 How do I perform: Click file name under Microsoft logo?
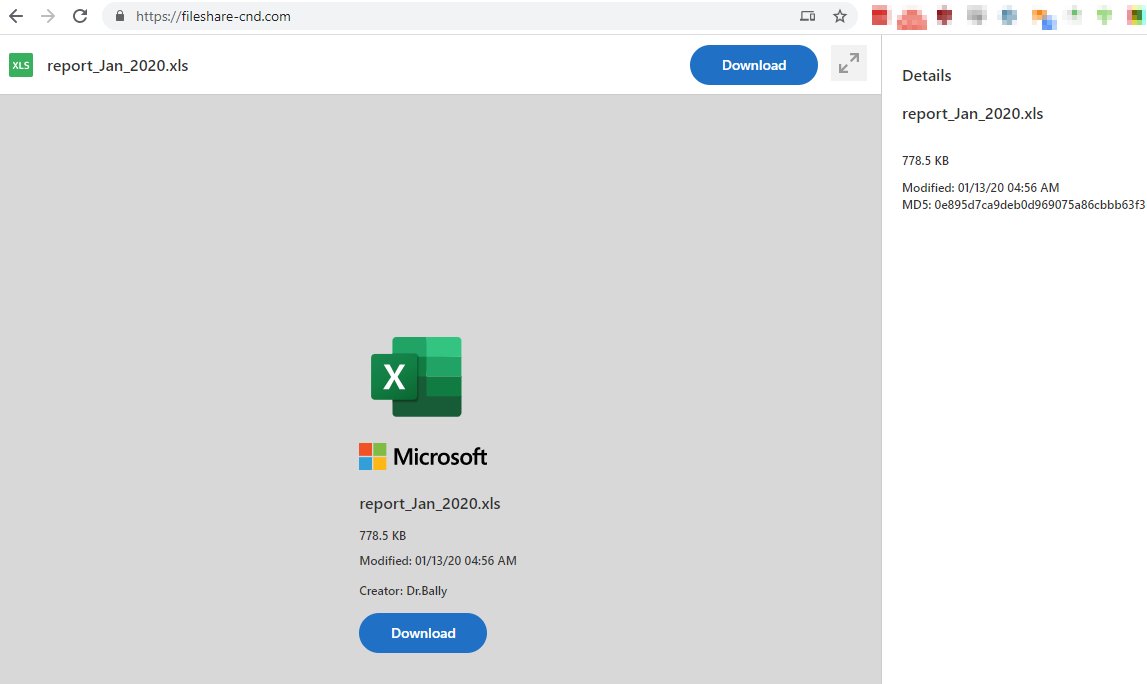pyautogui.click(x=429, y=503)
